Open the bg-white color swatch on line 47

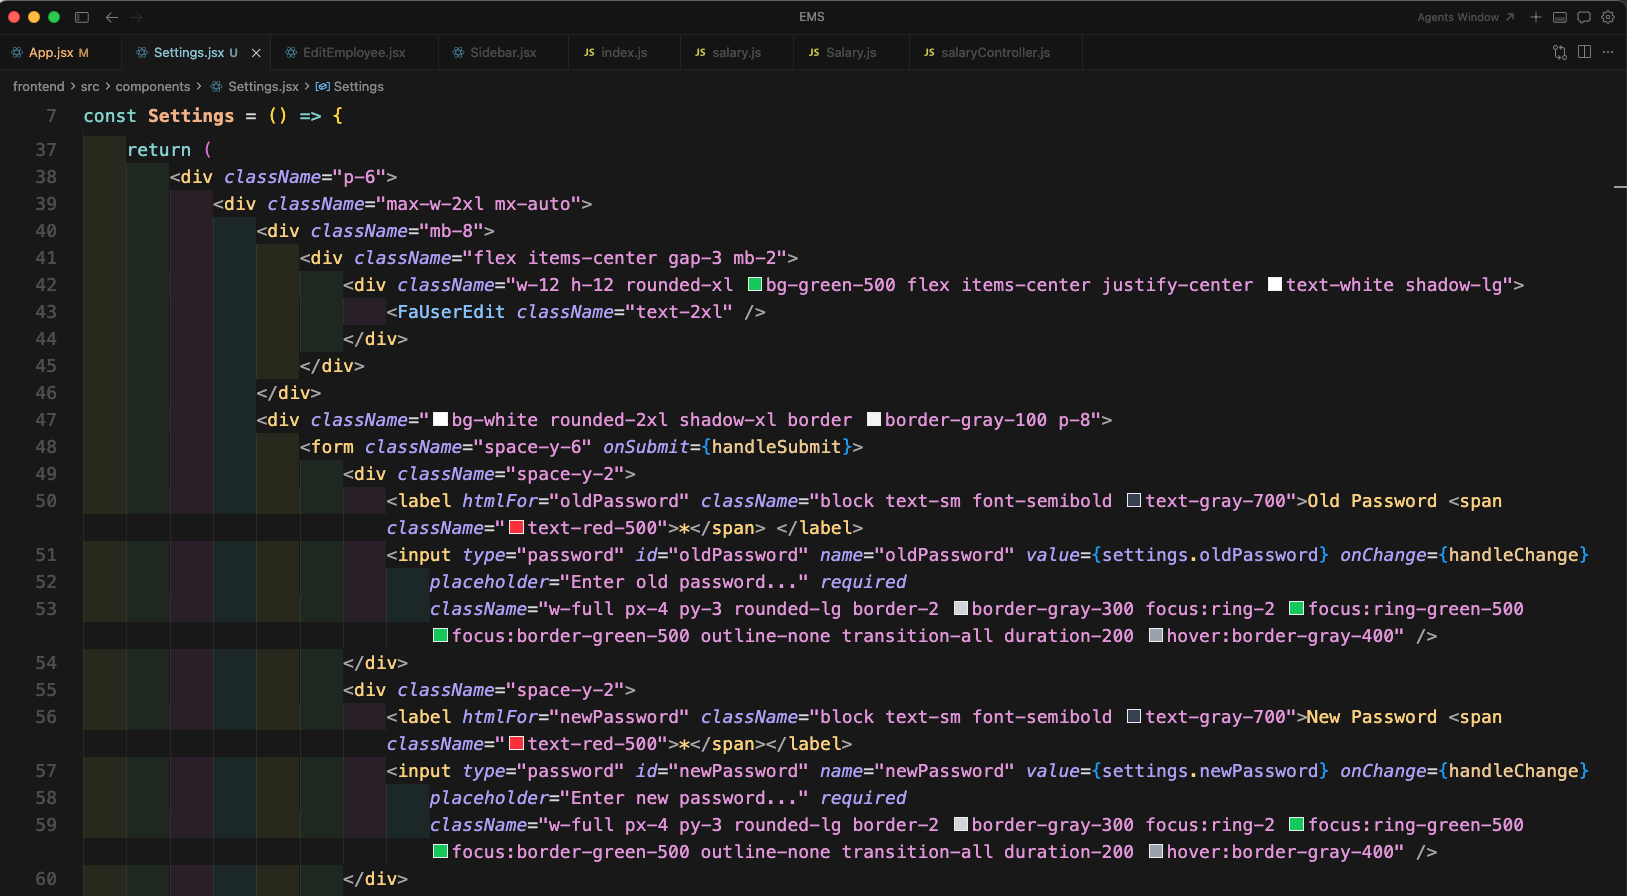coord(441,420)
